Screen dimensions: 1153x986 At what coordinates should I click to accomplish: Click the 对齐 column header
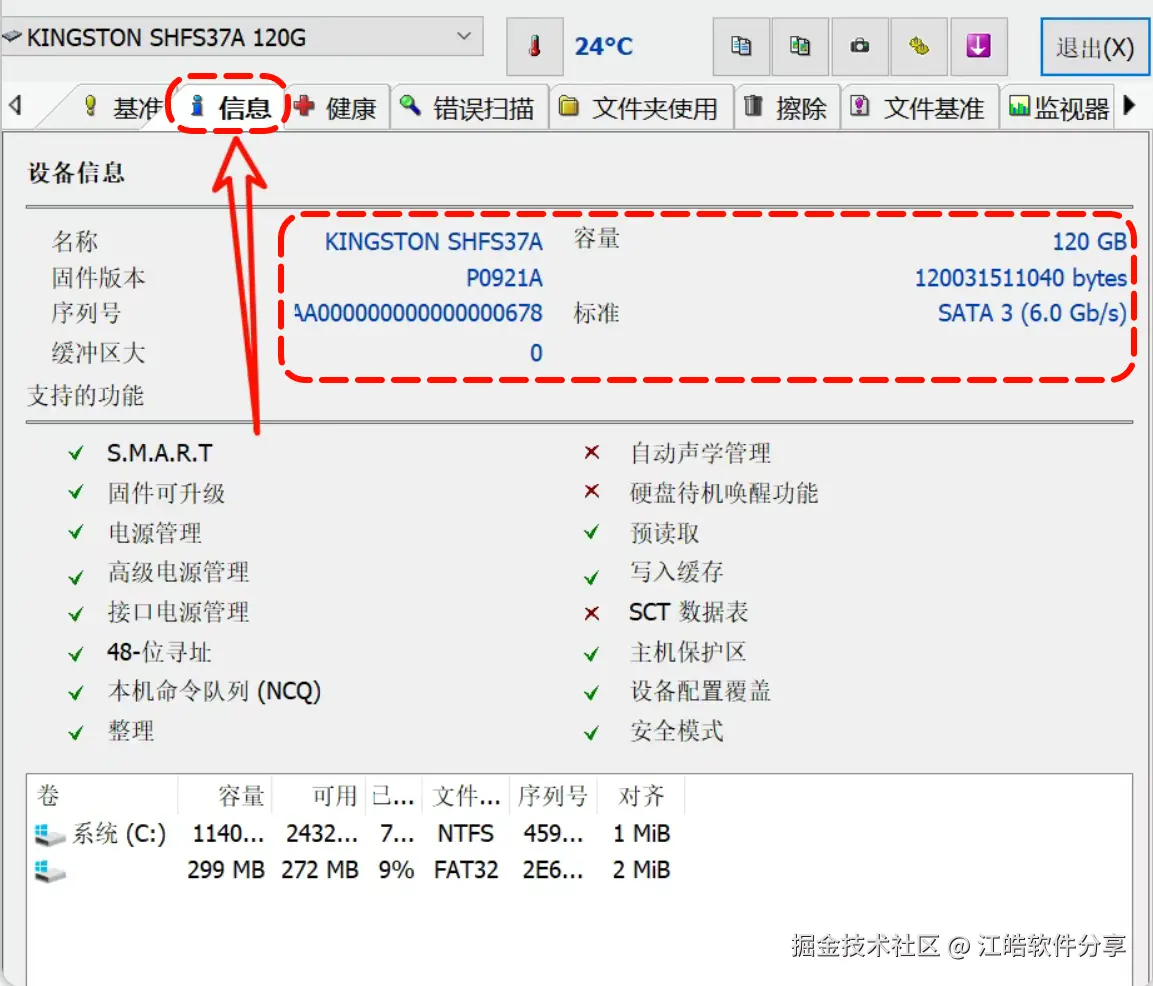point(641,795)
